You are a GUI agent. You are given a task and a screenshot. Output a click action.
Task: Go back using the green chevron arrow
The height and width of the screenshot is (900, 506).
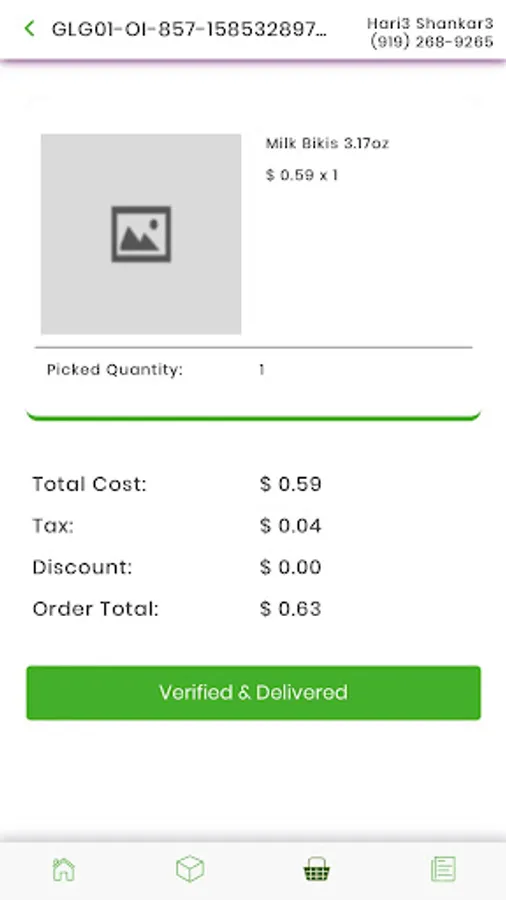(30, 28)
